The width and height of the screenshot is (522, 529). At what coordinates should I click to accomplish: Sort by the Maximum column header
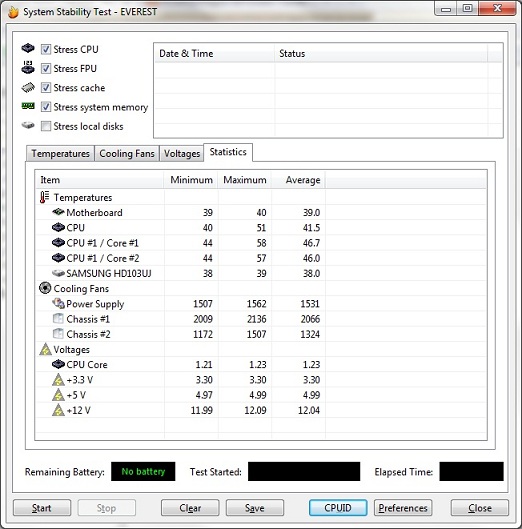245,180
